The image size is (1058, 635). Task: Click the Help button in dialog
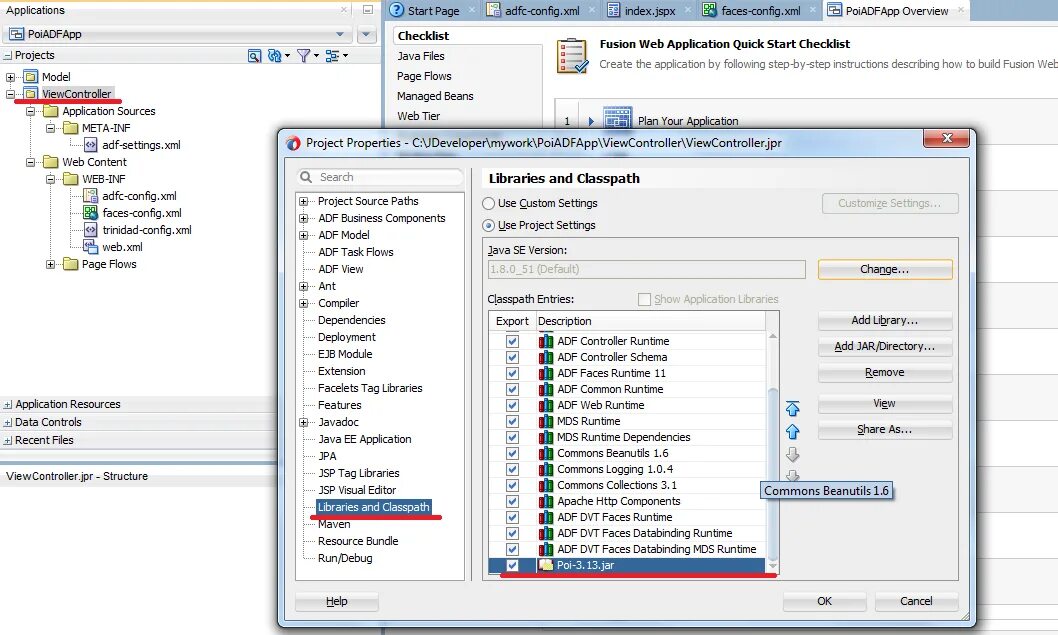337,601
